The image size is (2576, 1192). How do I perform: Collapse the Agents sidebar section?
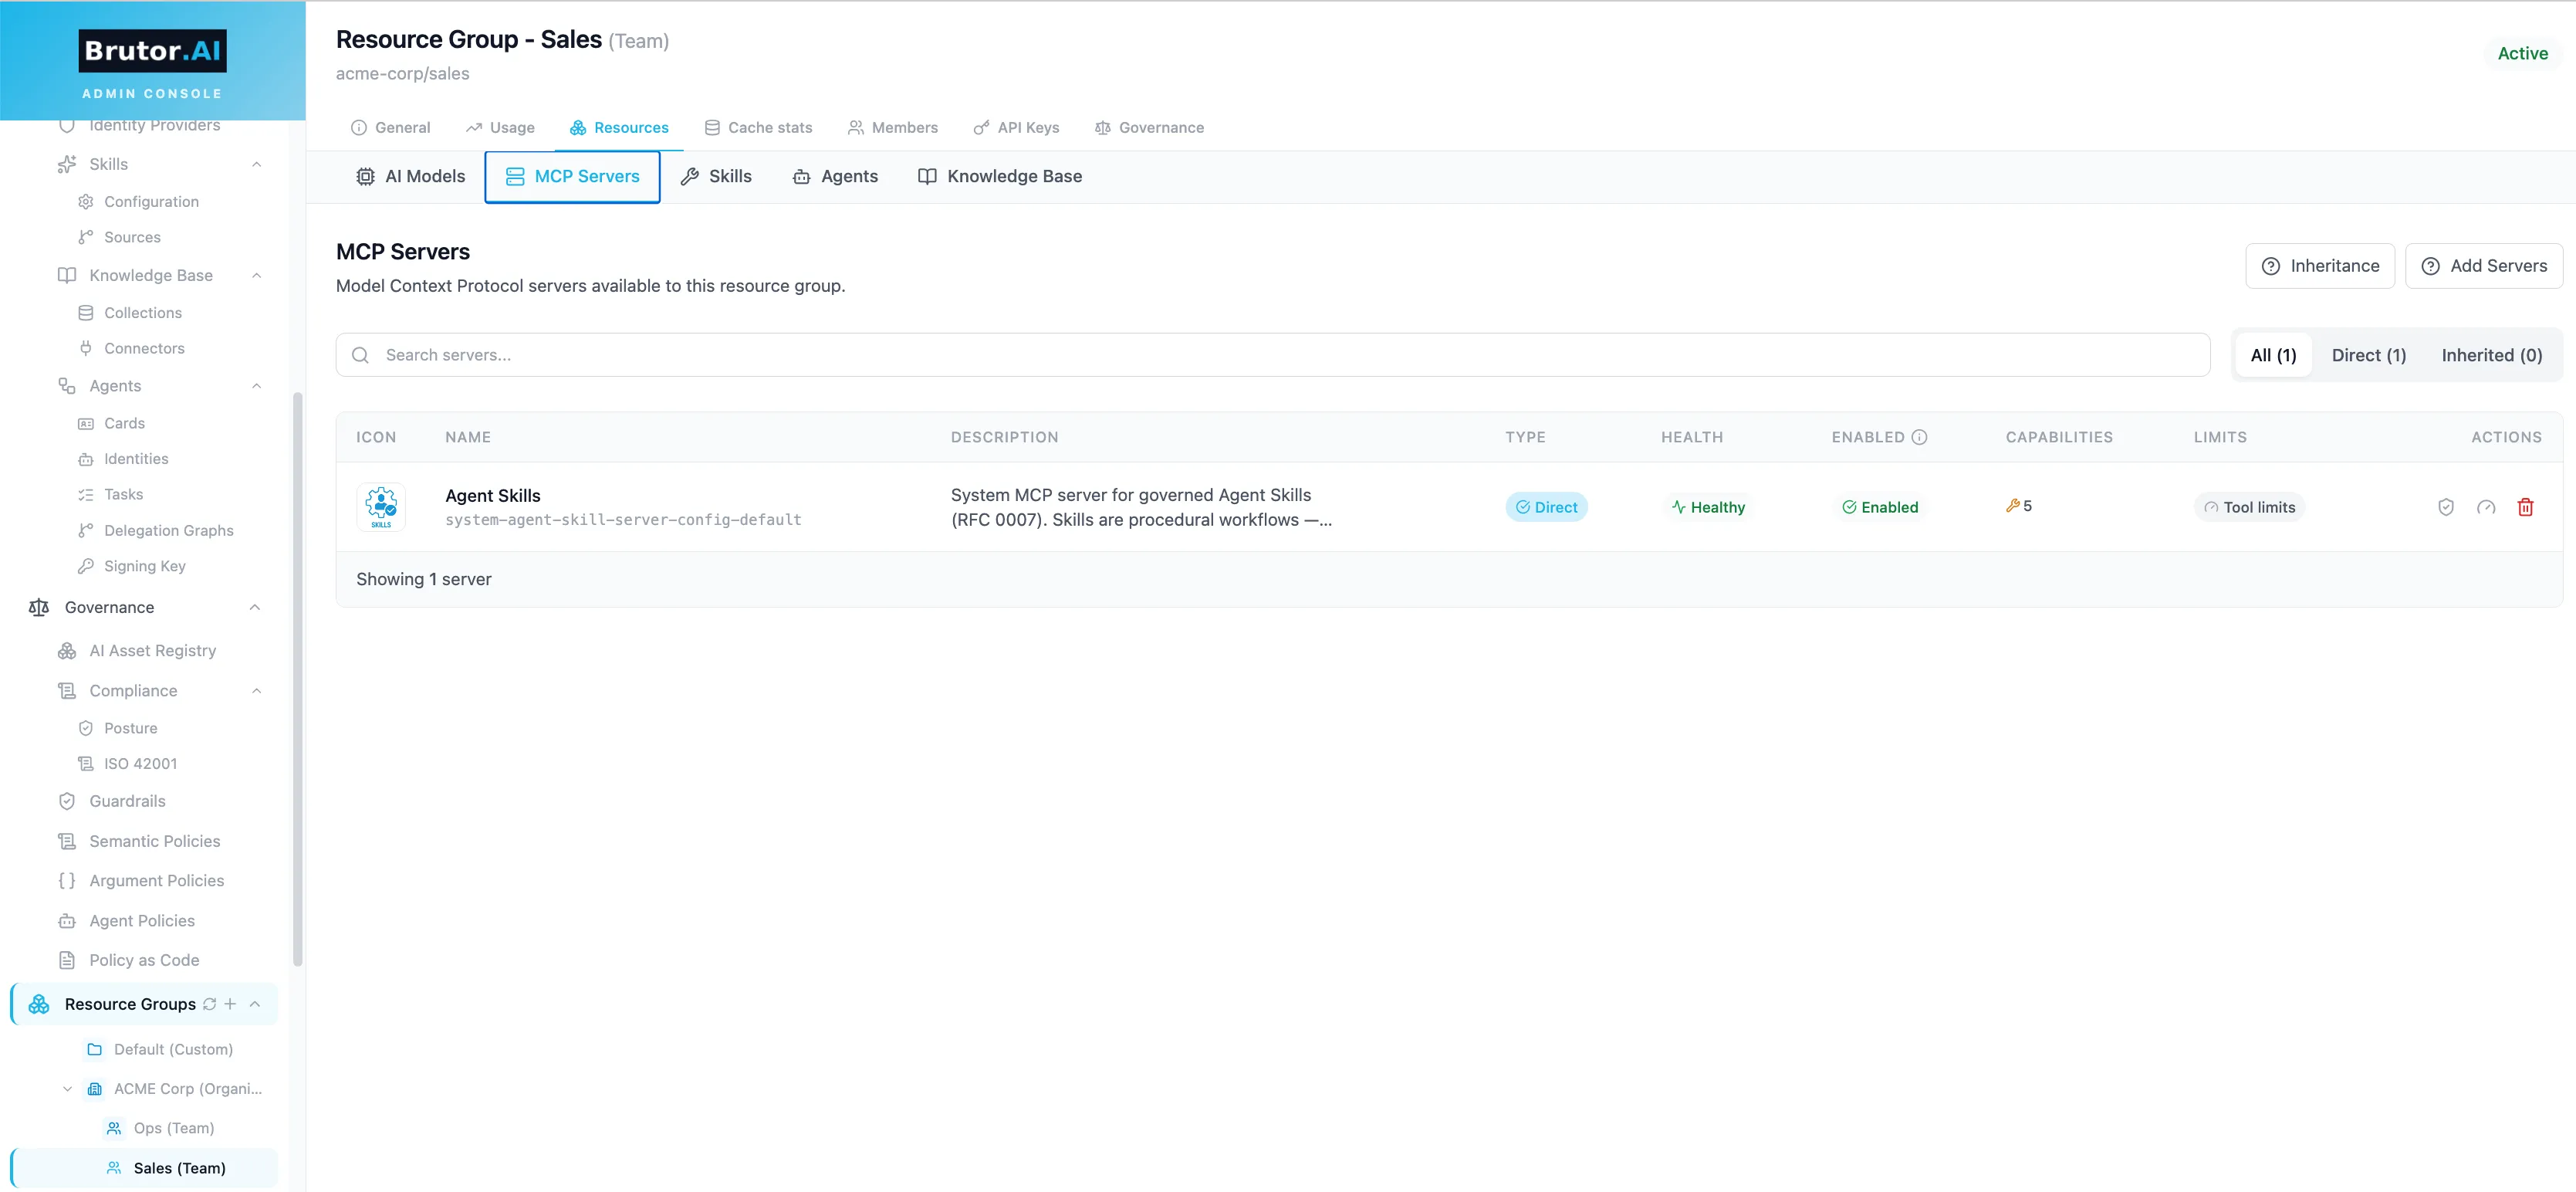click(x=256, y=386)
